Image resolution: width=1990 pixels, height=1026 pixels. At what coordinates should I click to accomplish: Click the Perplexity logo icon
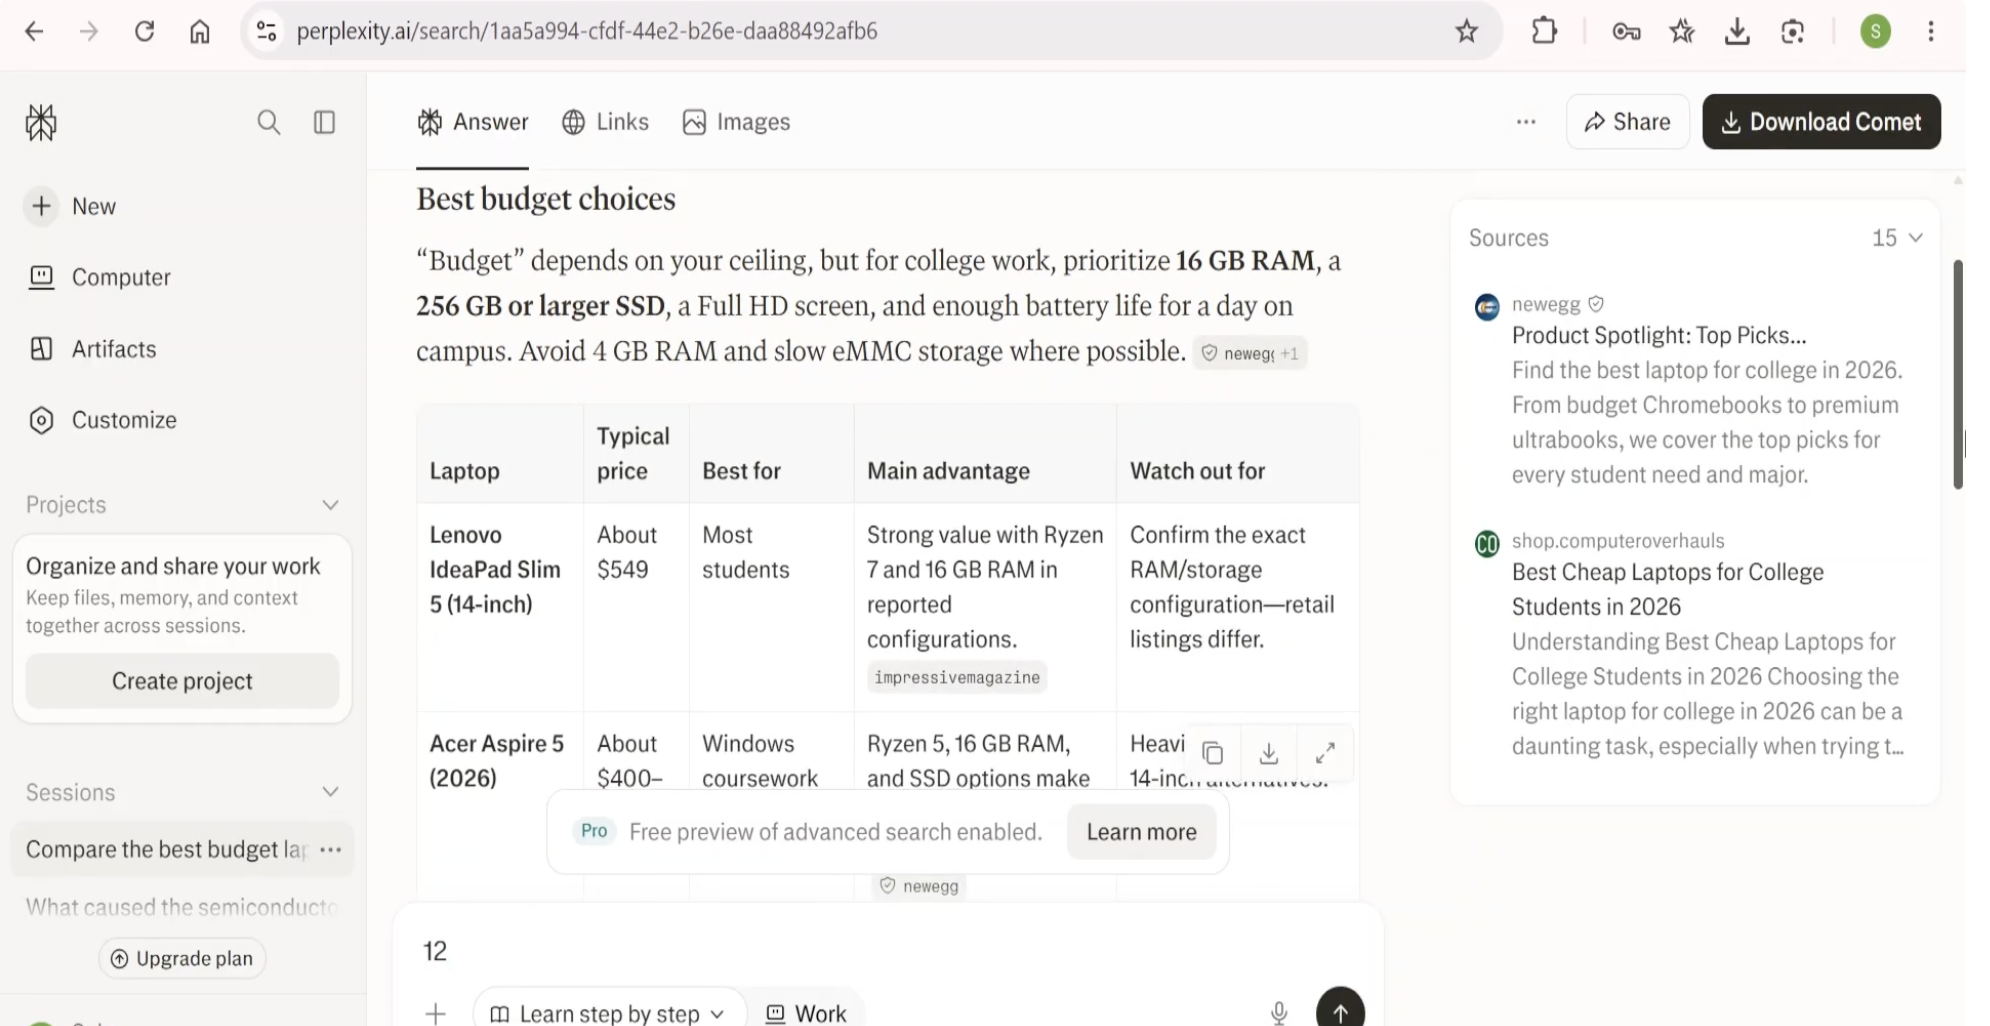click(41, 122)
